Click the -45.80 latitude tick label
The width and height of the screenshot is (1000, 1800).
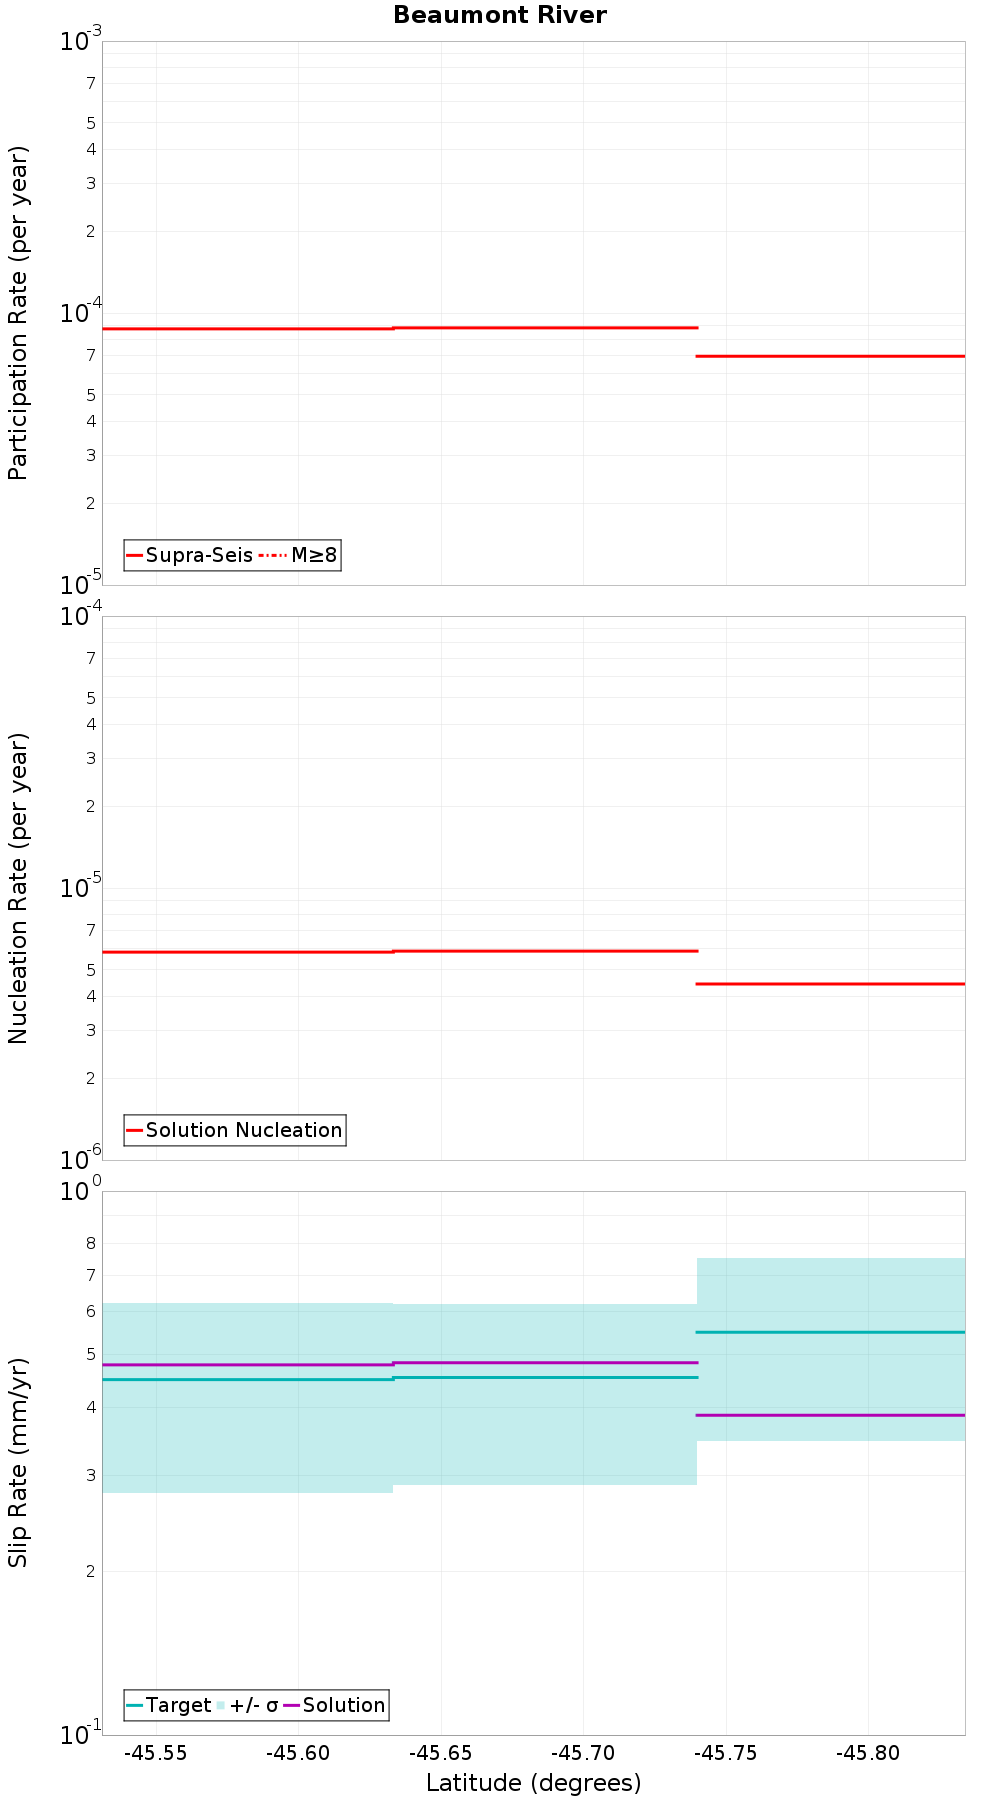[868, 1753]
